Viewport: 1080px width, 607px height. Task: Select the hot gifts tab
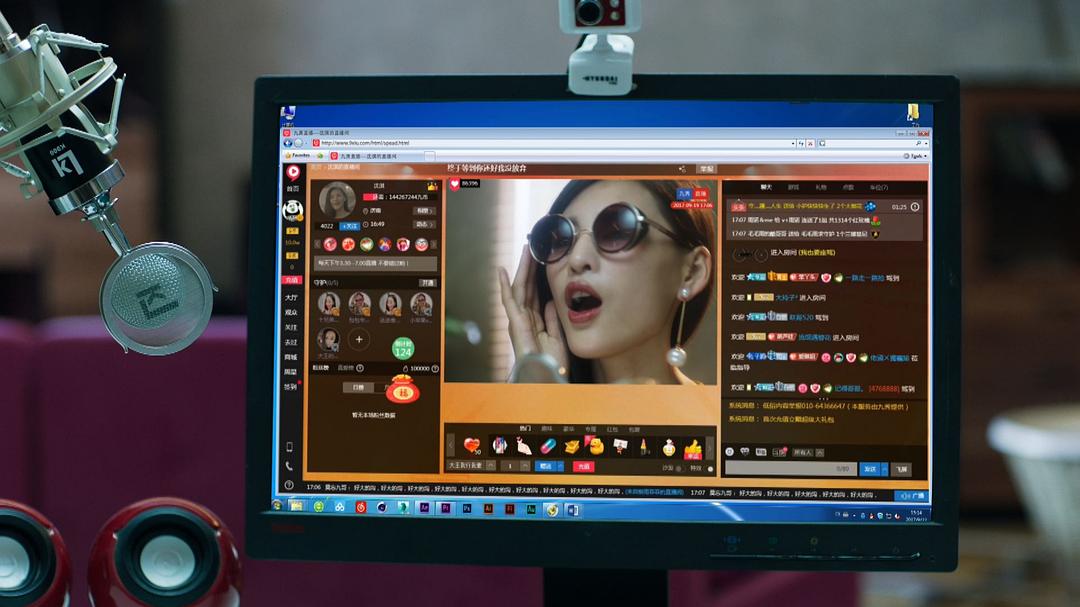pyautogui.click(x=525, y=429)
